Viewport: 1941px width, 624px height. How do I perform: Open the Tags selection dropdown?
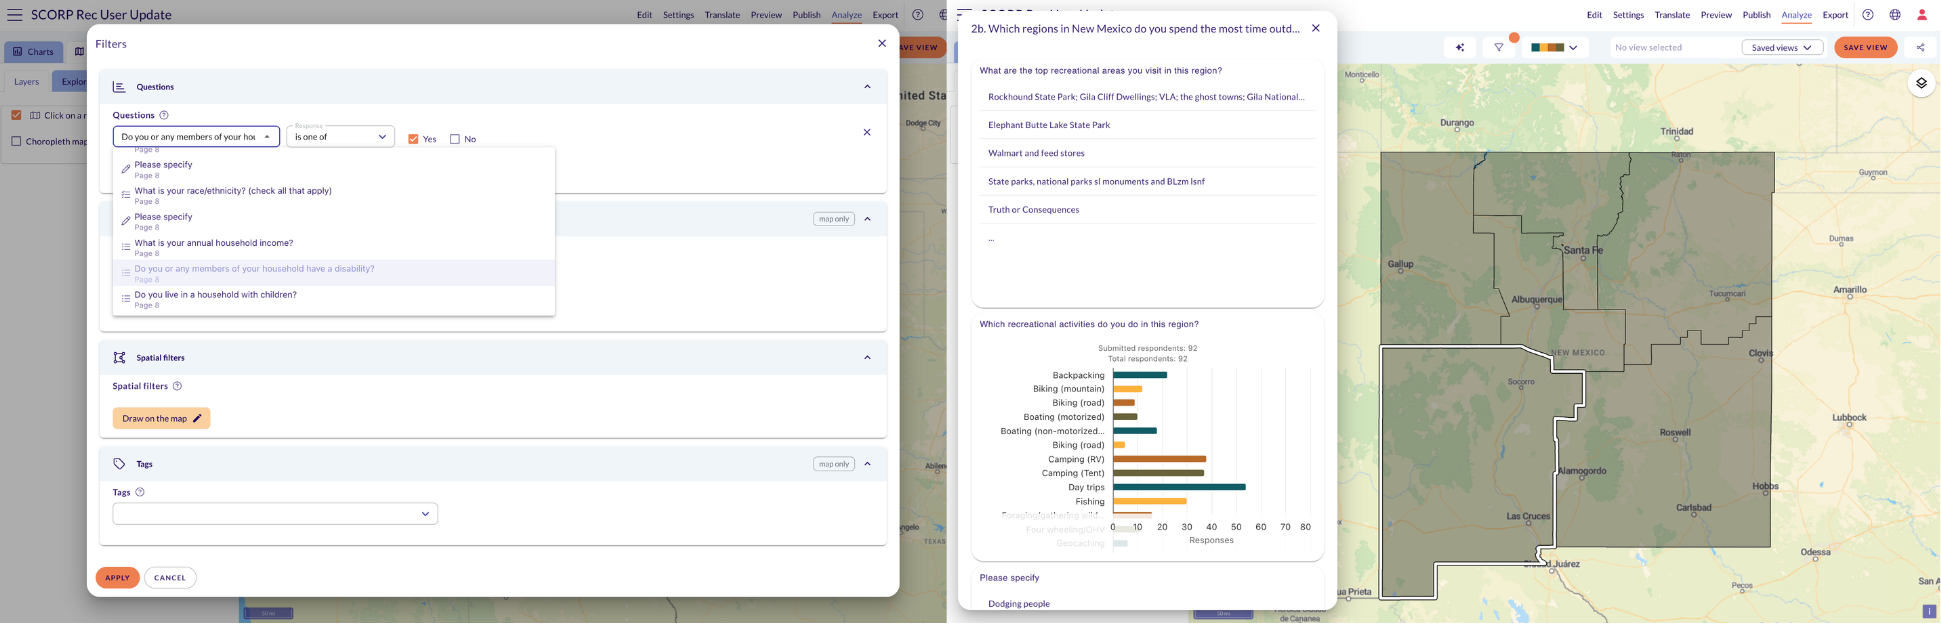(x=275, y=514)
